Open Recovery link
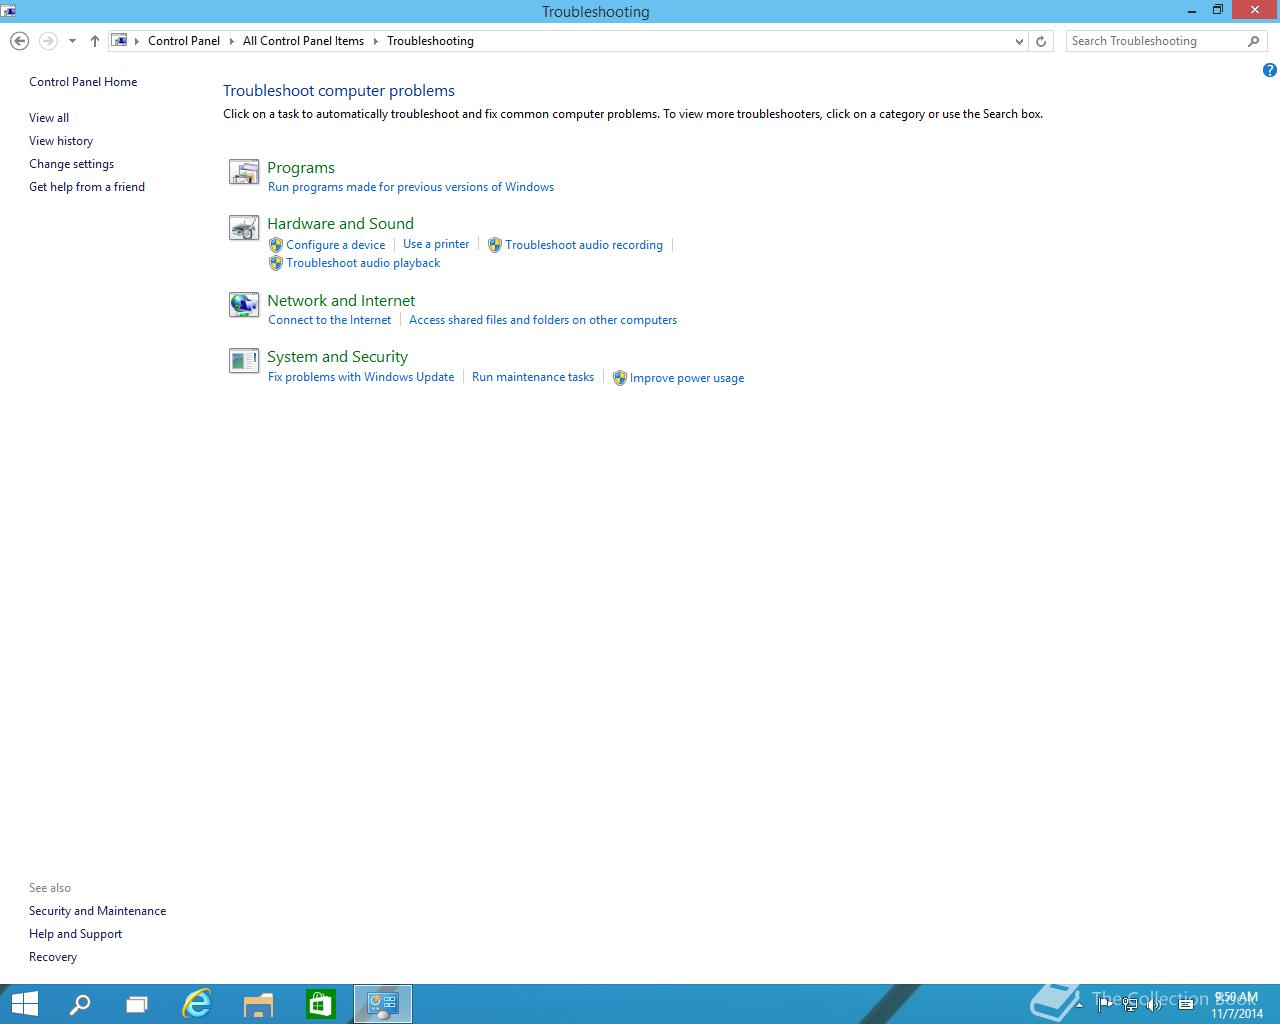 click(53, 957)
